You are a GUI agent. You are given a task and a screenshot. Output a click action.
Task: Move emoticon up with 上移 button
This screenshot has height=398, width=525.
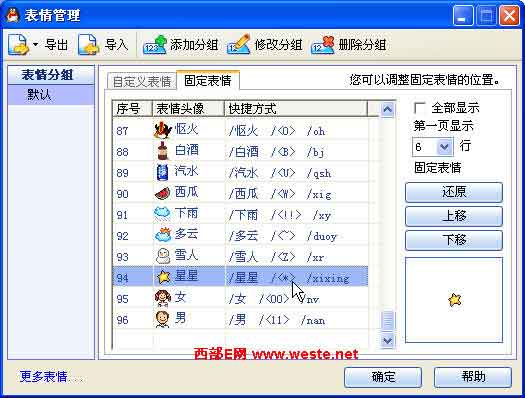click(454, 216)
